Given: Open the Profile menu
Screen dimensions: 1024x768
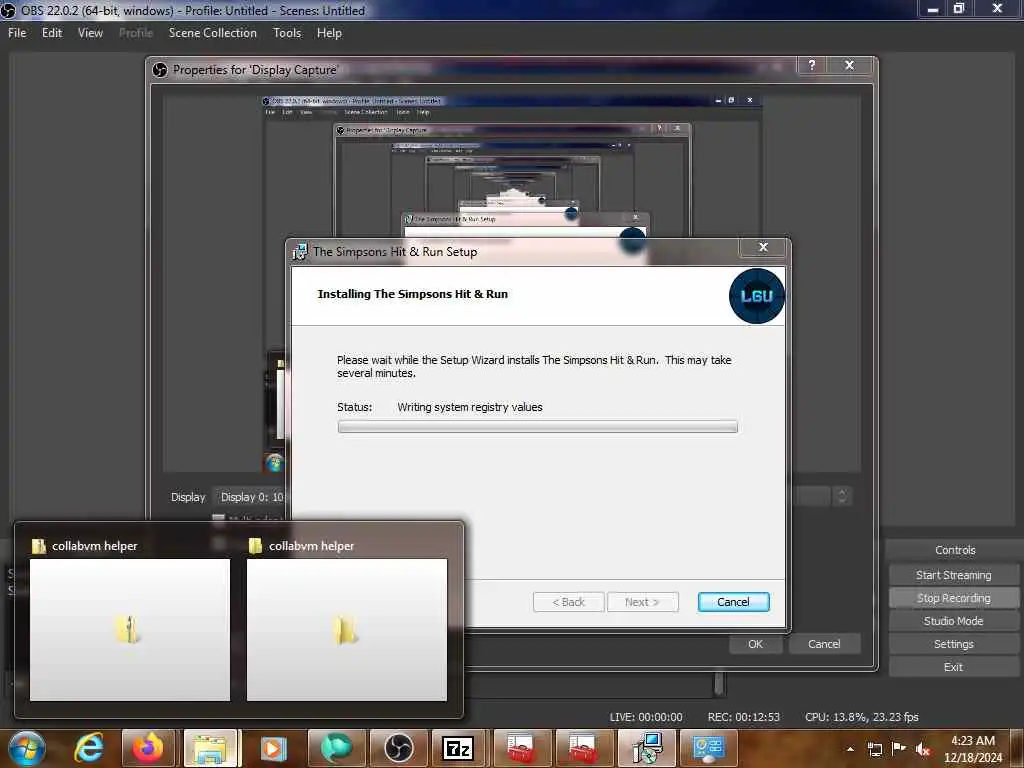Looking at the screenshot, I should pos(136,33).
